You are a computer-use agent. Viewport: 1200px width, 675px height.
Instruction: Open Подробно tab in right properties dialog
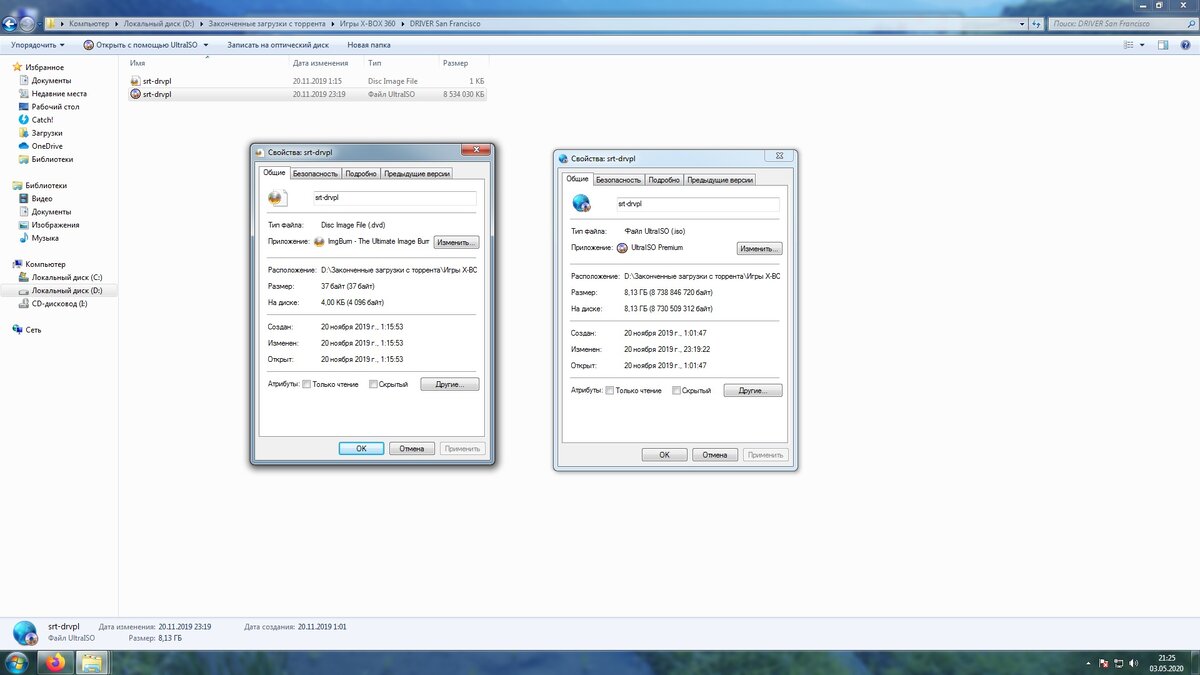coord(664,180)
